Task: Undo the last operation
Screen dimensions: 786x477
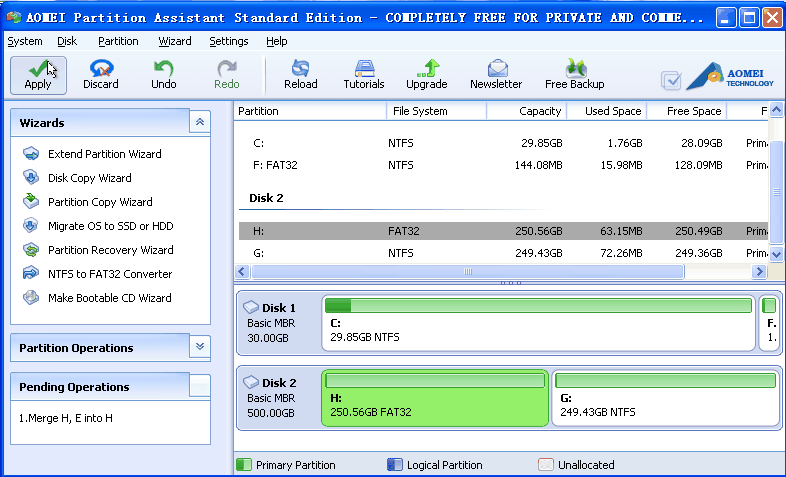Action: tap(164, 75)
